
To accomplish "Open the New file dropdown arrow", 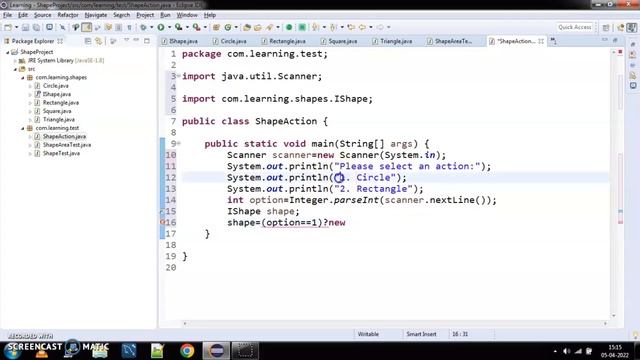I will [x=16, y=27].
